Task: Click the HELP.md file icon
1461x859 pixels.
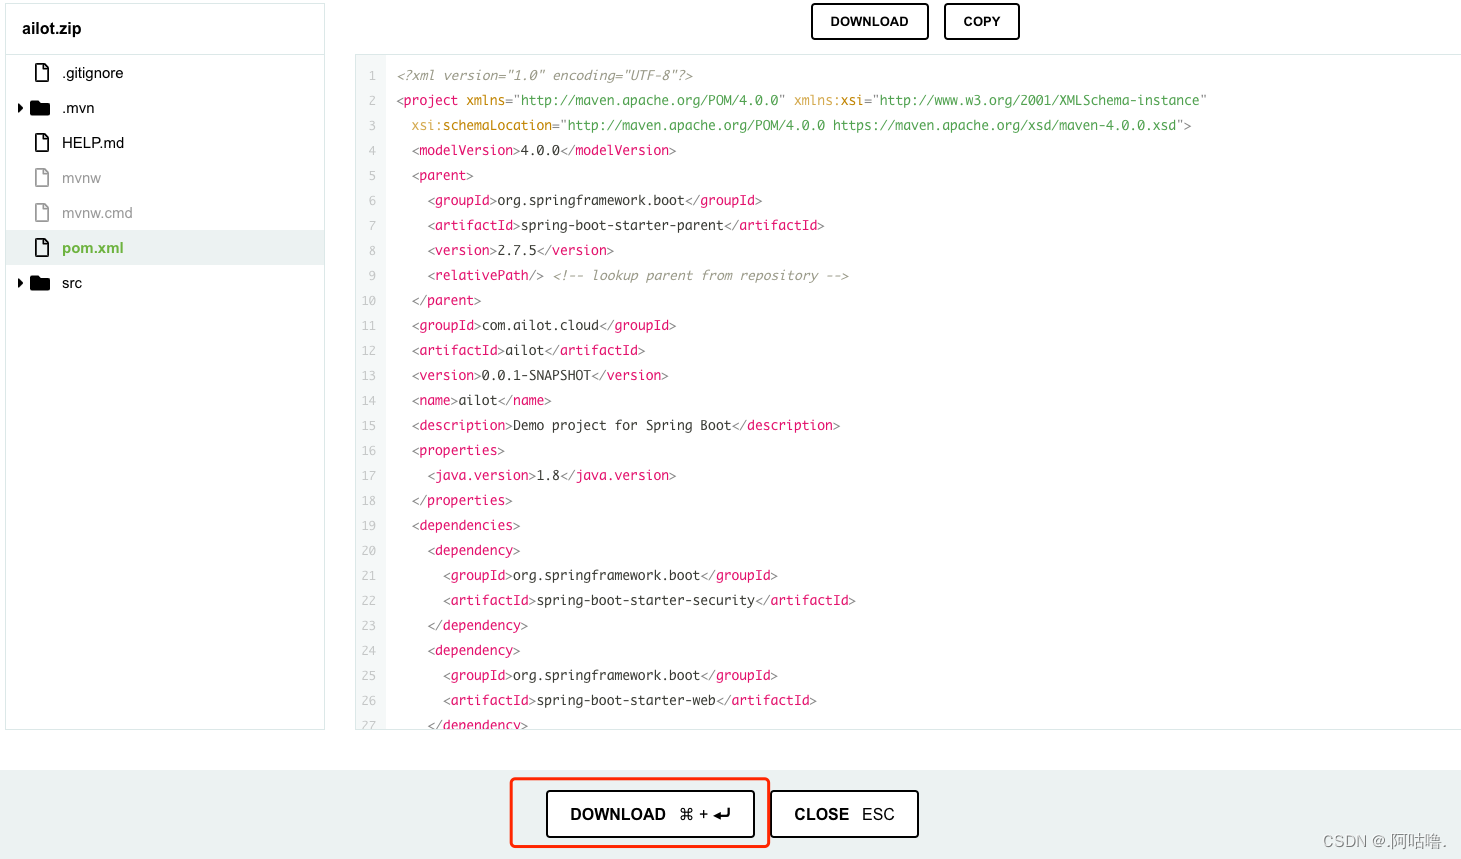Action: tap(42, 142)
